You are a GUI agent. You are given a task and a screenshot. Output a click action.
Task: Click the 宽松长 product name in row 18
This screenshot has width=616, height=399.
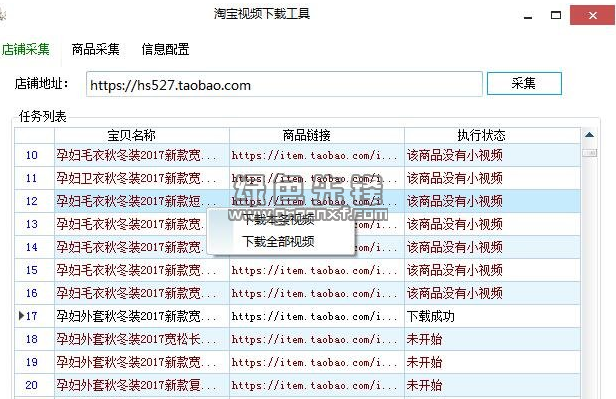click(136, 339)
